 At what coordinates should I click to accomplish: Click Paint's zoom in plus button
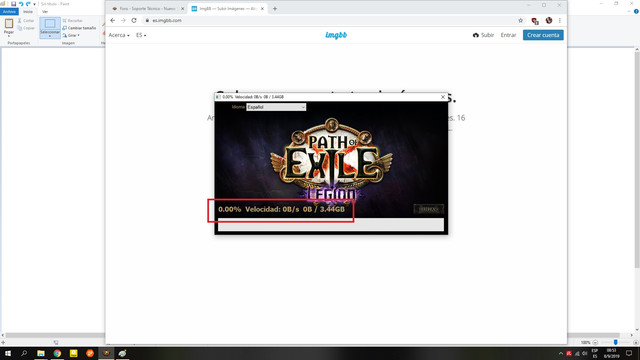click(635, 342)
